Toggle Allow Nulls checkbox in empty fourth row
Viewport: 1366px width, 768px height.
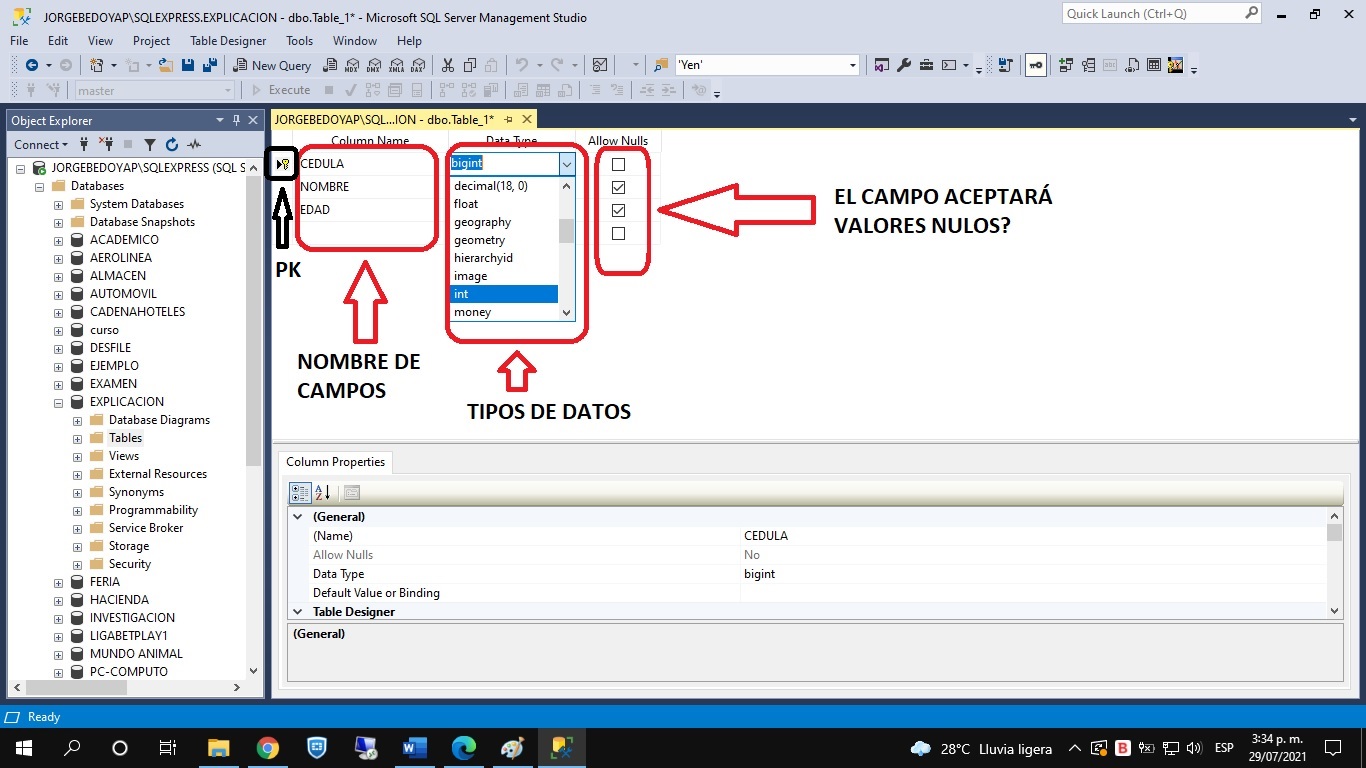pos(618,233)
